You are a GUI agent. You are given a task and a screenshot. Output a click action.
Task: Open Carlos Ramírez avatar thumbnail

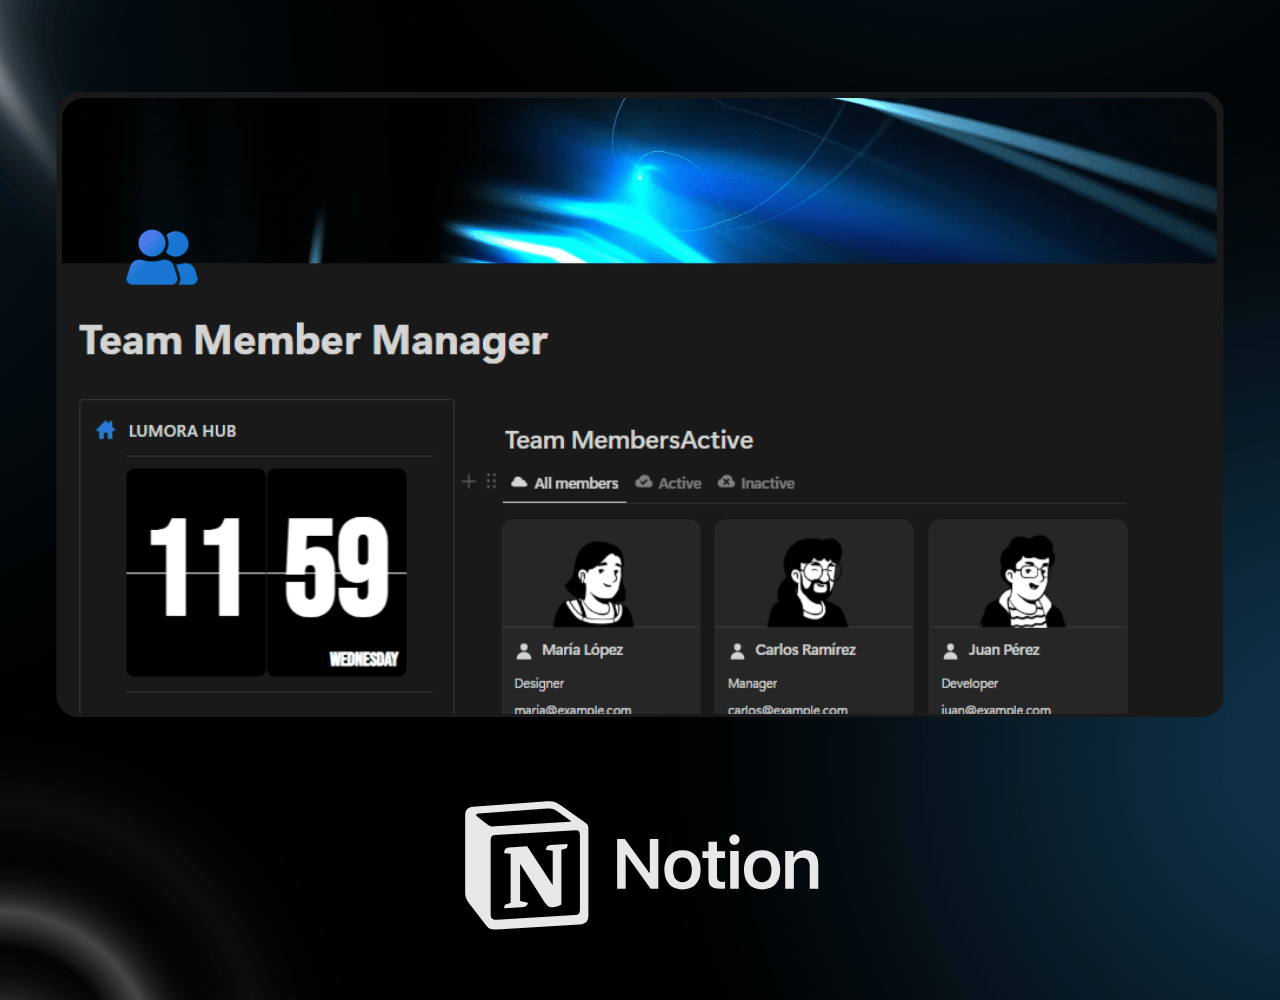[x=814, y=574]
